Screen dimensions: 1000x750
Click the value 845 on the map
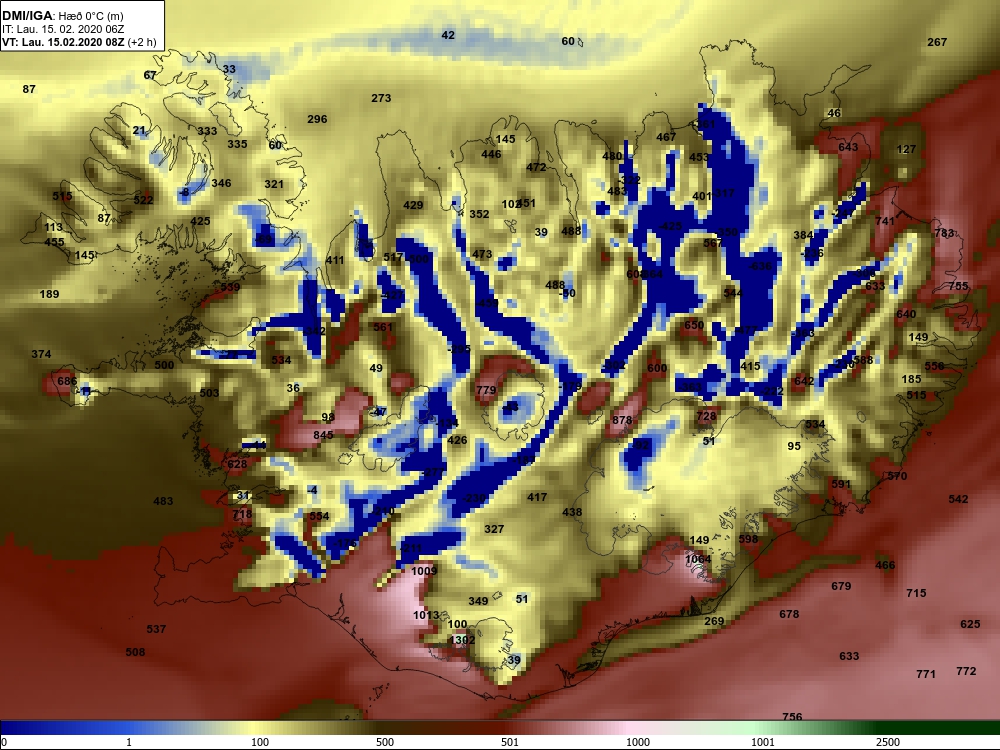[x=323, y=436]
